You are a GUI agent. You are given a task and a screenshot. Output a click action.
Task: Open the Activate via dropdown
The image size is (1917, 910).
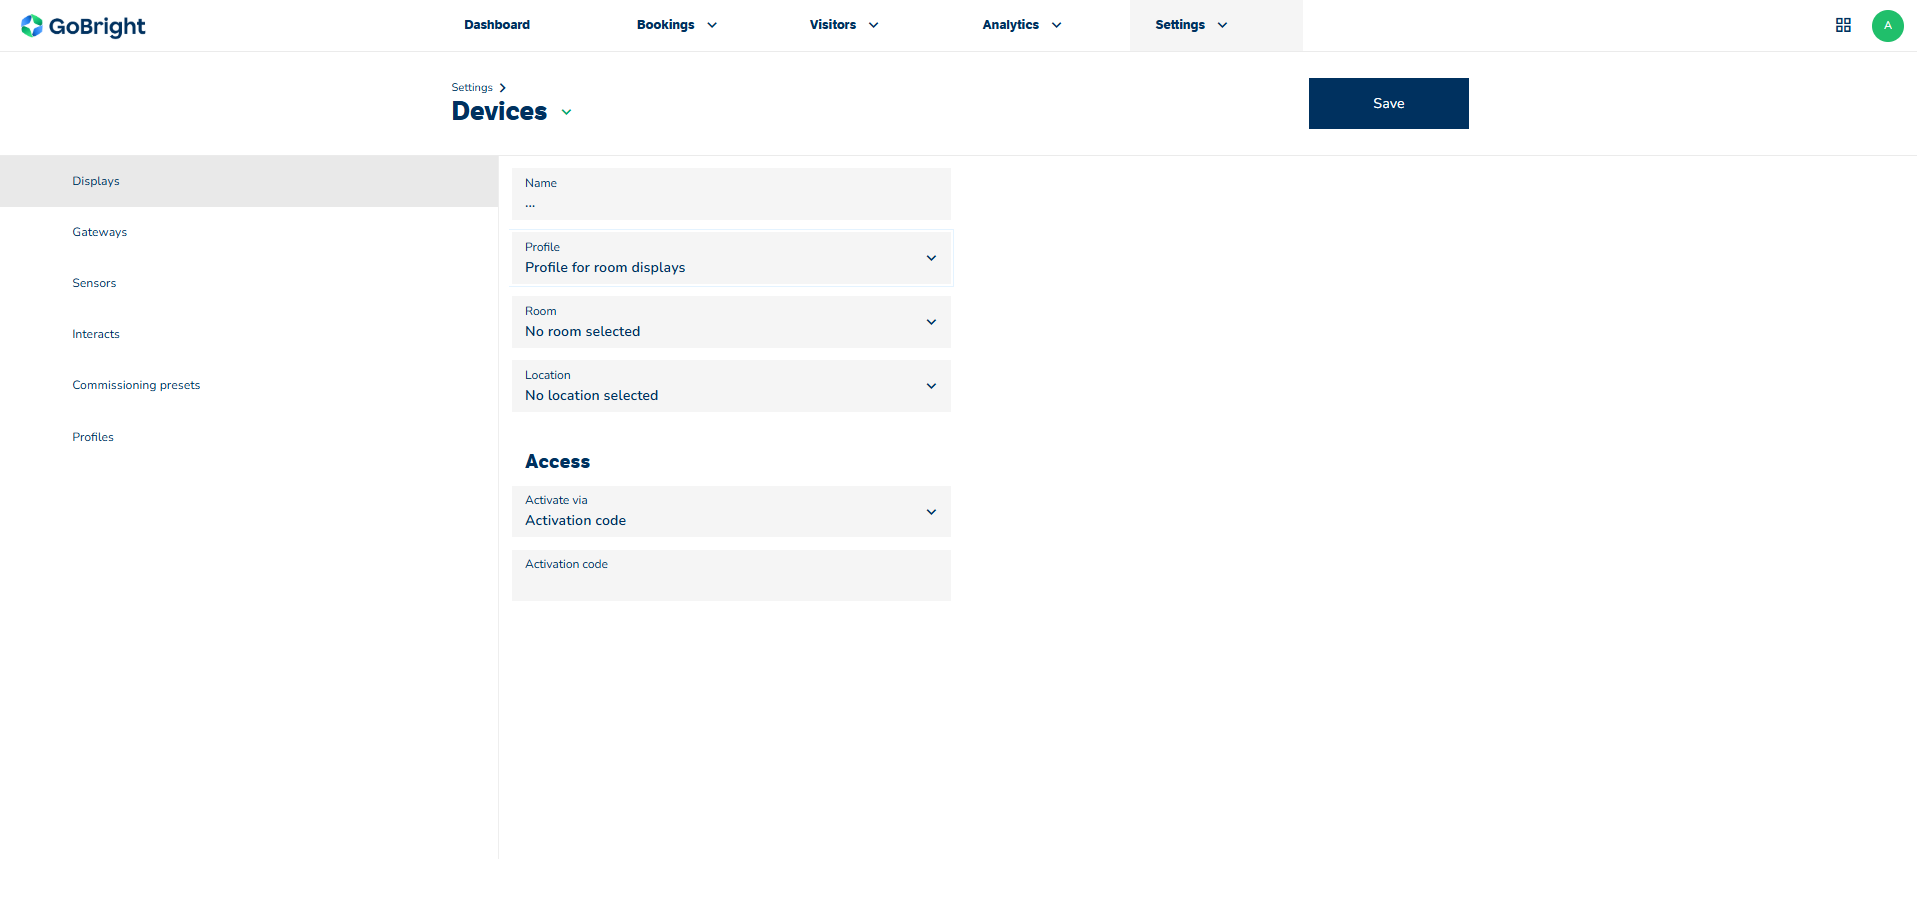pos(731,512)
